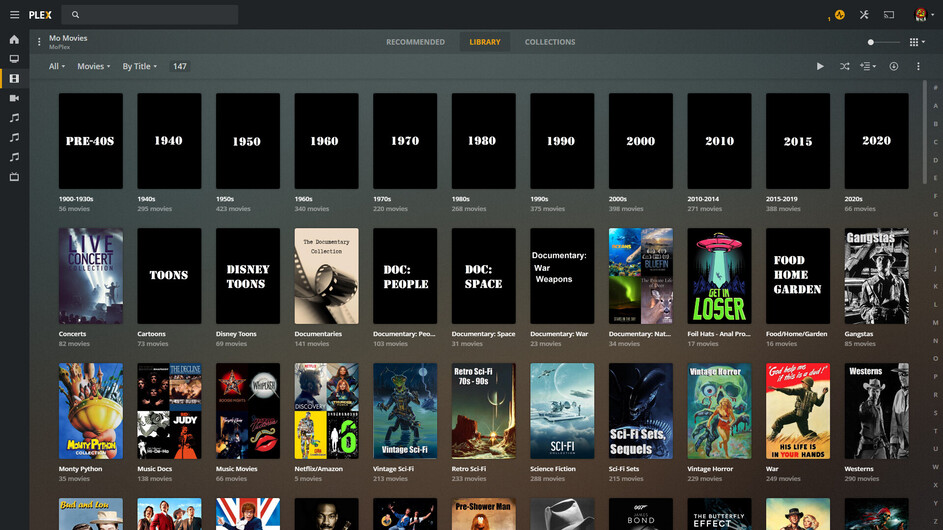Viewport: 943px width, 530px height.
Task: Open the Food Home Garden poster
Action: [x=797, y=276]
